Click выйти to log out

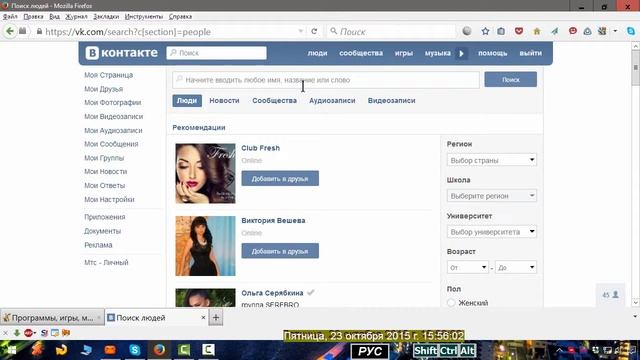531,53
